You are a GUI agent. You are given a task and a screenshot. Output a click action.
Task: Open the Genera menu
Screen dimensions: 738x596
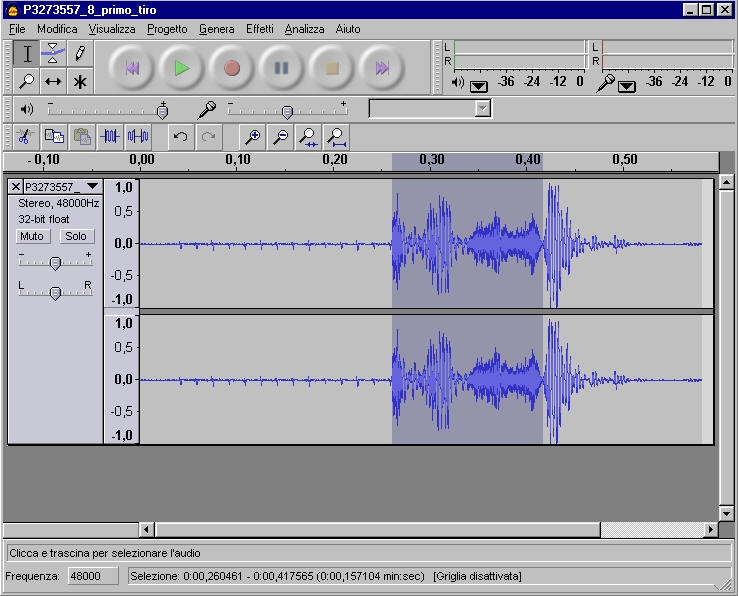(x=217, y=29)
